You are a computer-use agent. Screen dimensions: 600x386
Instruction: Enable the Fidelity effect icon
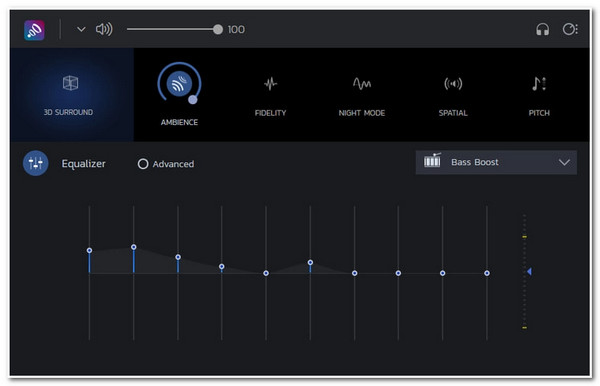click(270, 83)
